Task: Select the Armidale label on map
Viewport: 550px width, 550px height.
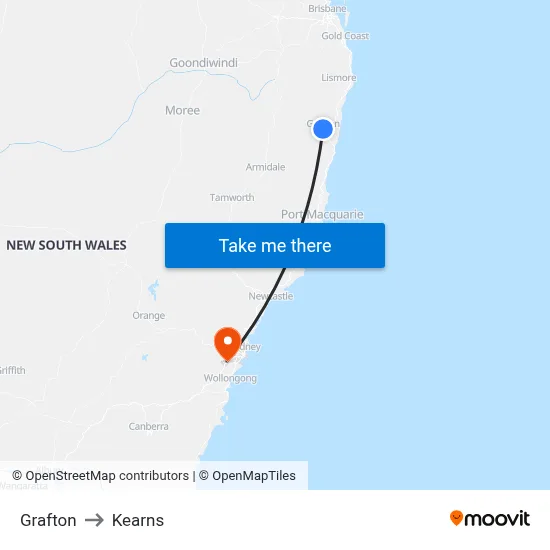Action: (x=265, y=167)
